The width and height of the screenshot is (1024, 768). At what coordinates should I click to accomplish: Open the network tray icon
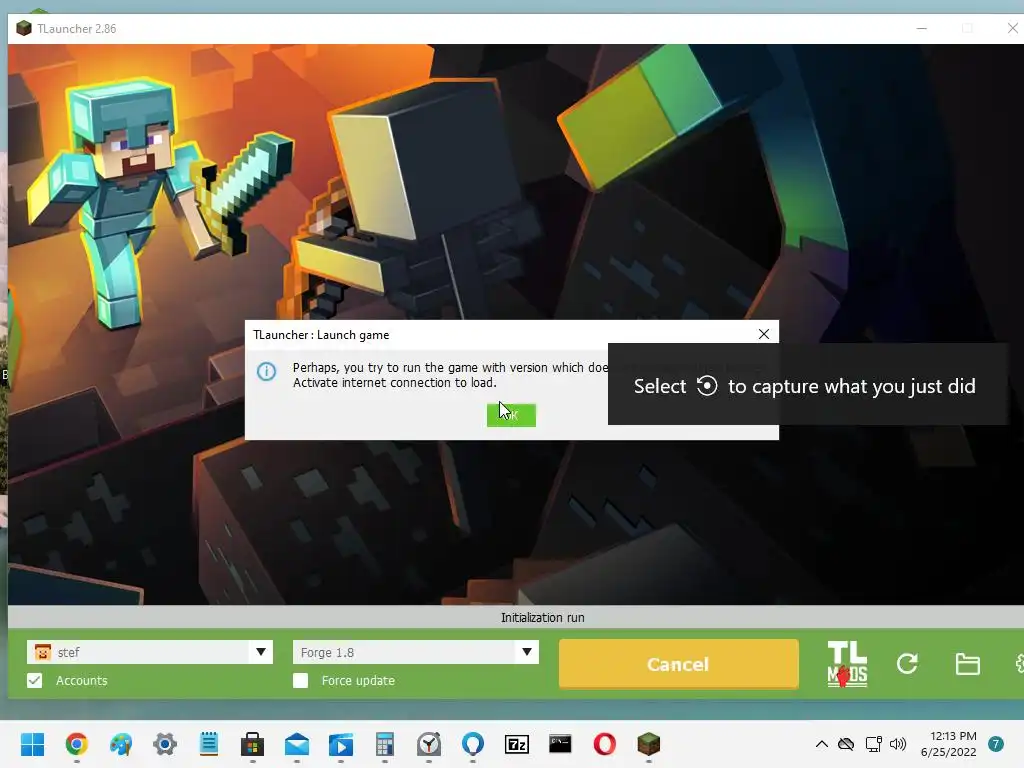click(873, 744)
